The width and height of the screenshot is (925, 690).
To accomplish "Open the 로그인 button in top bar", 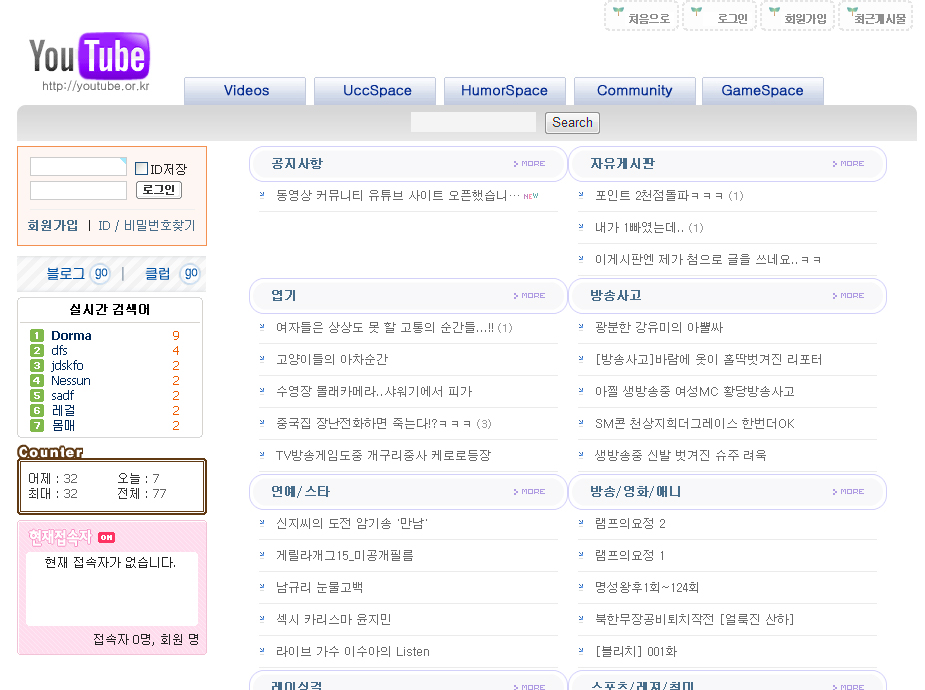I will point(719,17).
